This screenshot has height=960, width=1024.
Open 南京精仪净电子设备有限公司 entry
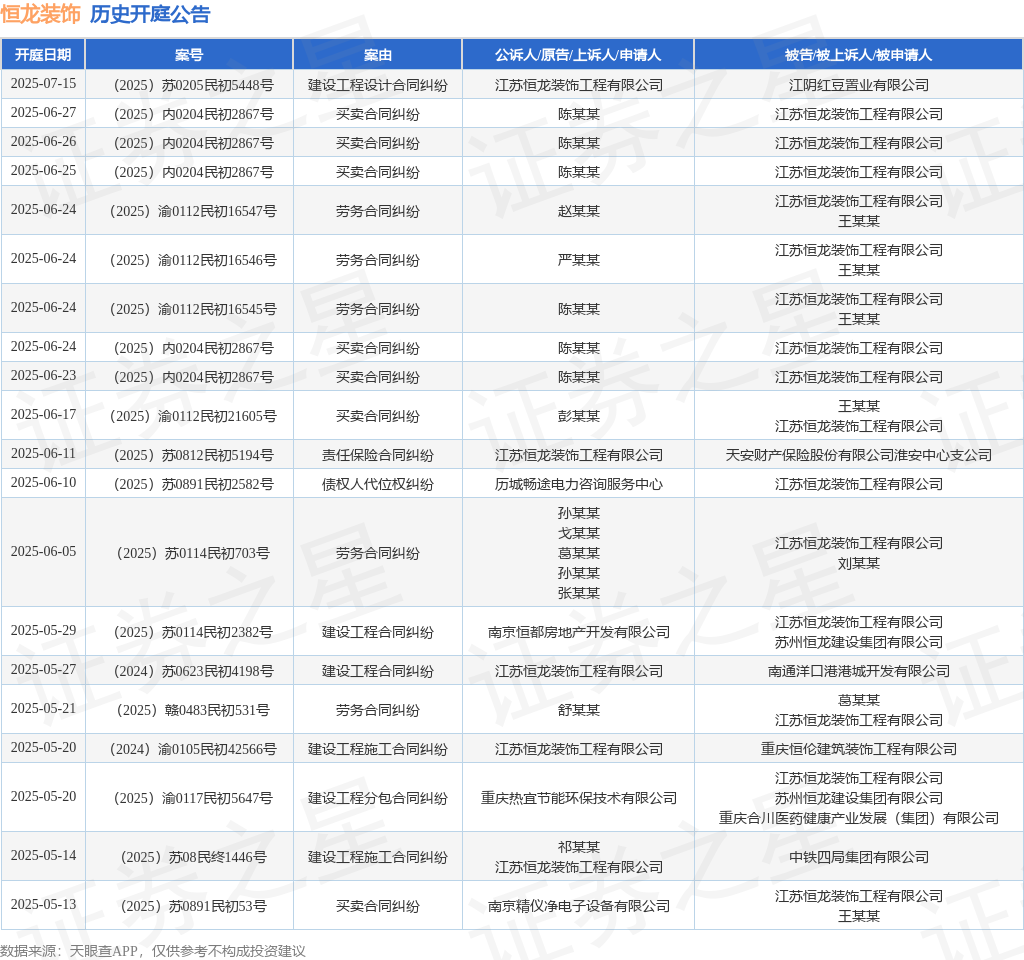coord(578,906)
